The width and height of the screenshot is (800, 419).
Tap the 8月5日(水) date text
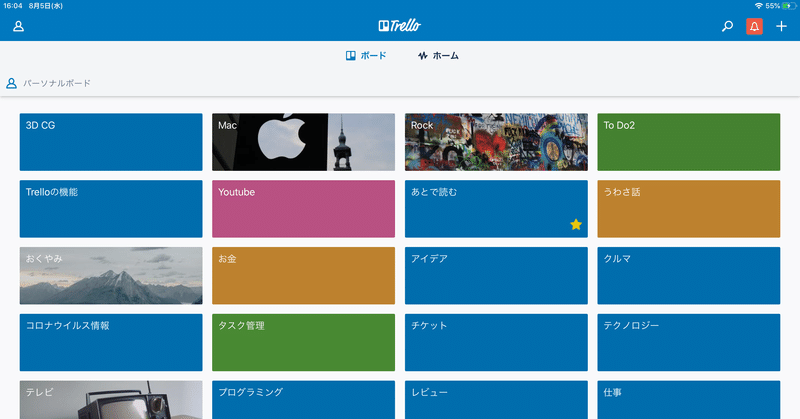[x=45, y=6]
